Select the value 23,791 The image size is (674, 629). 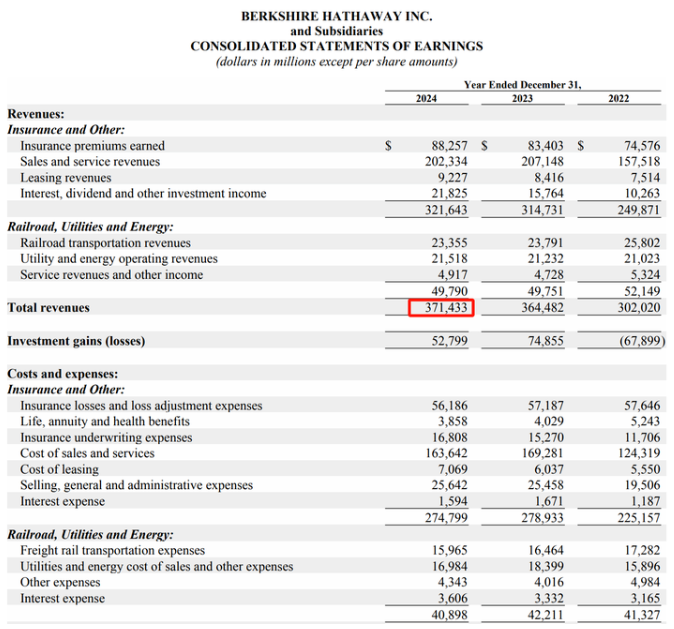tap(546, 243)
